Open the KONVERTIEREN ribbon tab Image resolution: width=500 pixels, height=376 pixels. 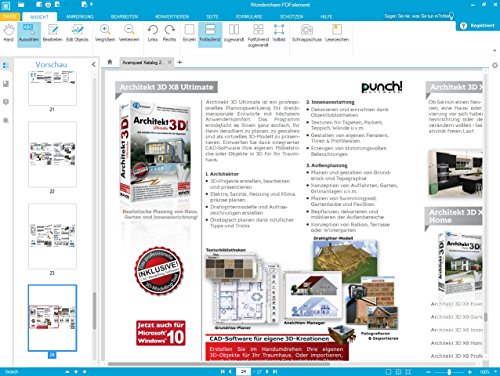[172, 16]
